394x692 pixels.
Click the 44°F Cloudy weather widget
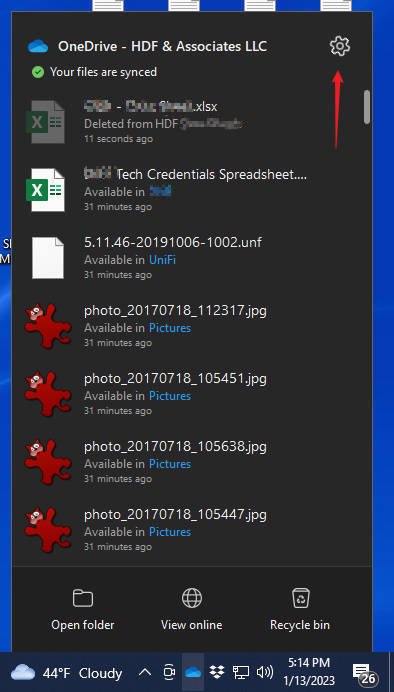click(66, 673)
